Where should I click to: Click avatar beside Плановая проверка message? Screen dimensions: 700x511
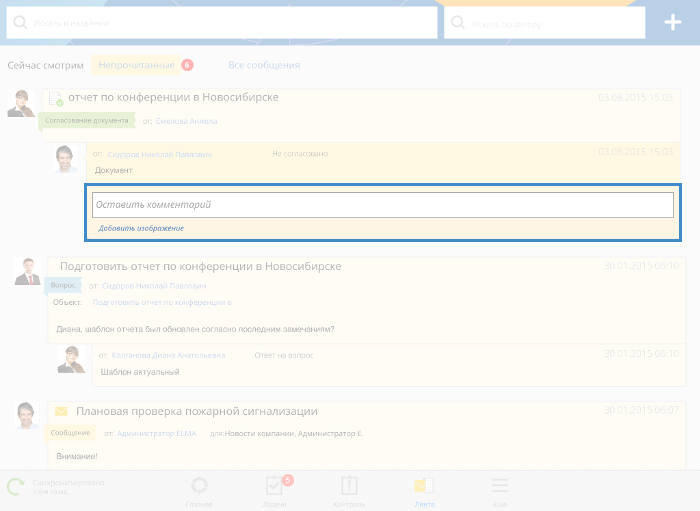[x=27, y=415]
